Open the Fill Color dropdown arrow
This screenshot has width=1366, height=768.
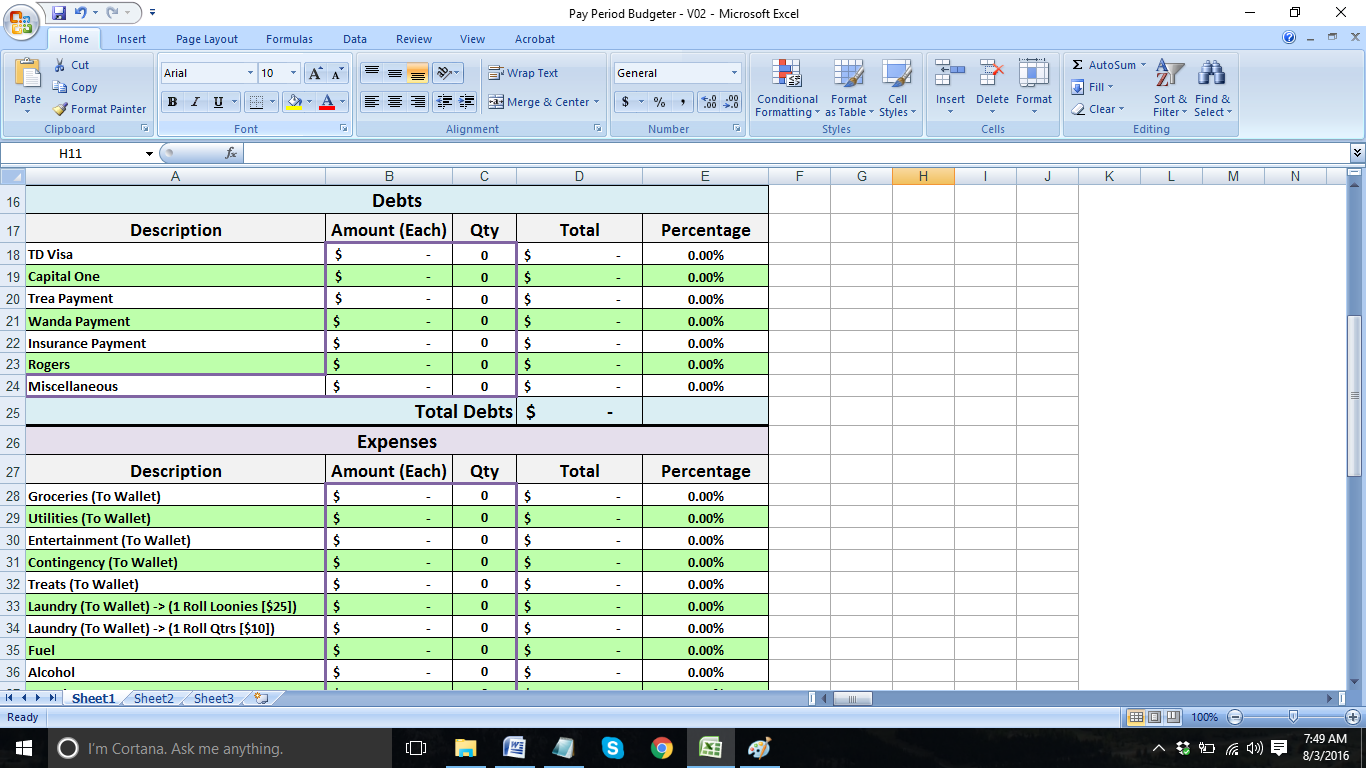309,103
